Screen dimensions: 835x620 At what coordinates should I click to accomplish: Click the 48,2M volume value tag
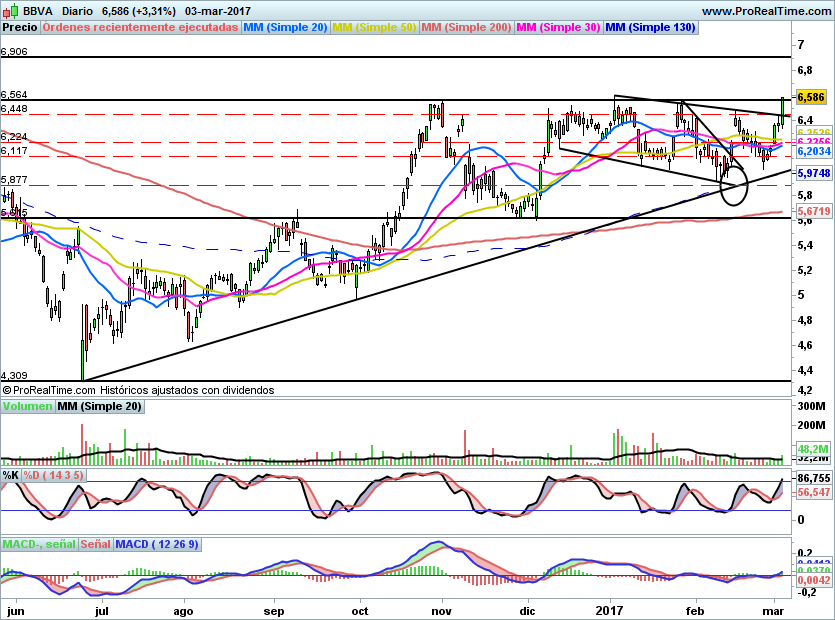click(x=813, y=448)
